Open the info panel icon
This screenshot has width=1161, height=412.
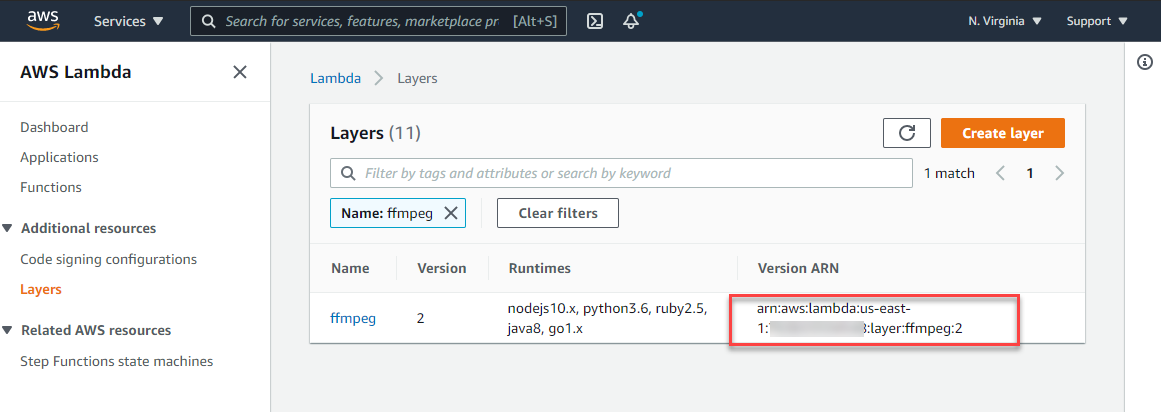(x=1145, y=63)
